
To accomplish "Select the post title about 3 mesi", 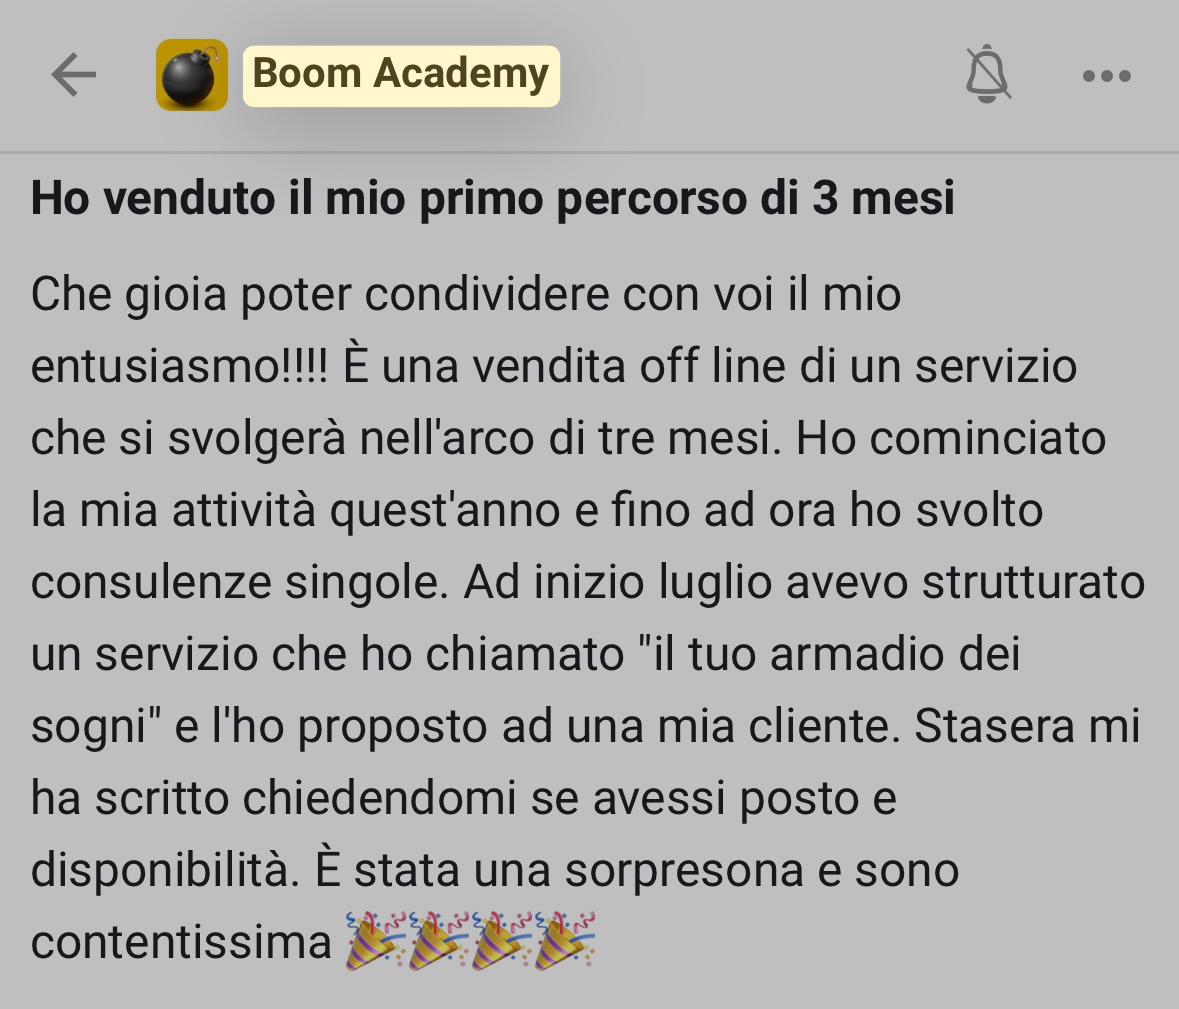I will coord(493,198).
